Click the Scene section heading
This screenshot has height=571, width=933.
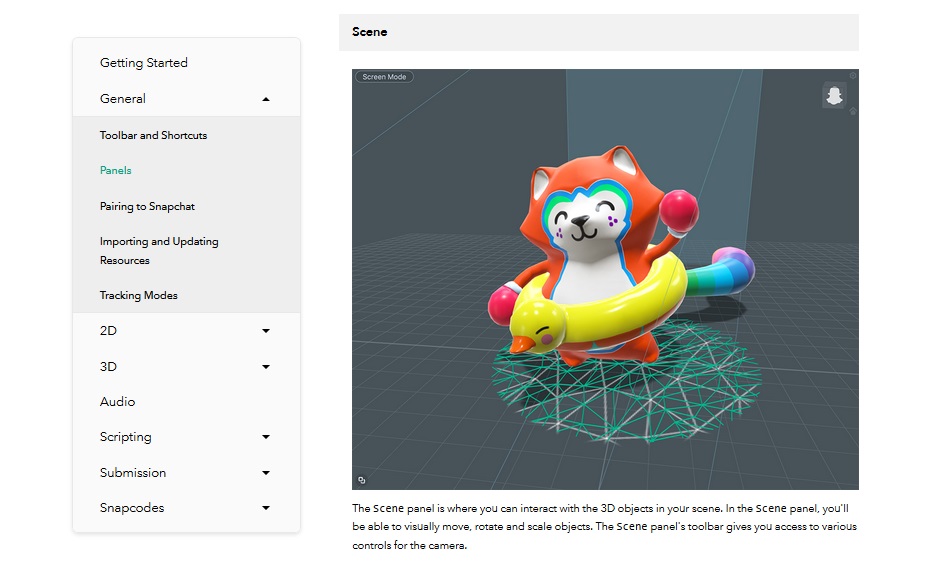(x=370, y=32)
